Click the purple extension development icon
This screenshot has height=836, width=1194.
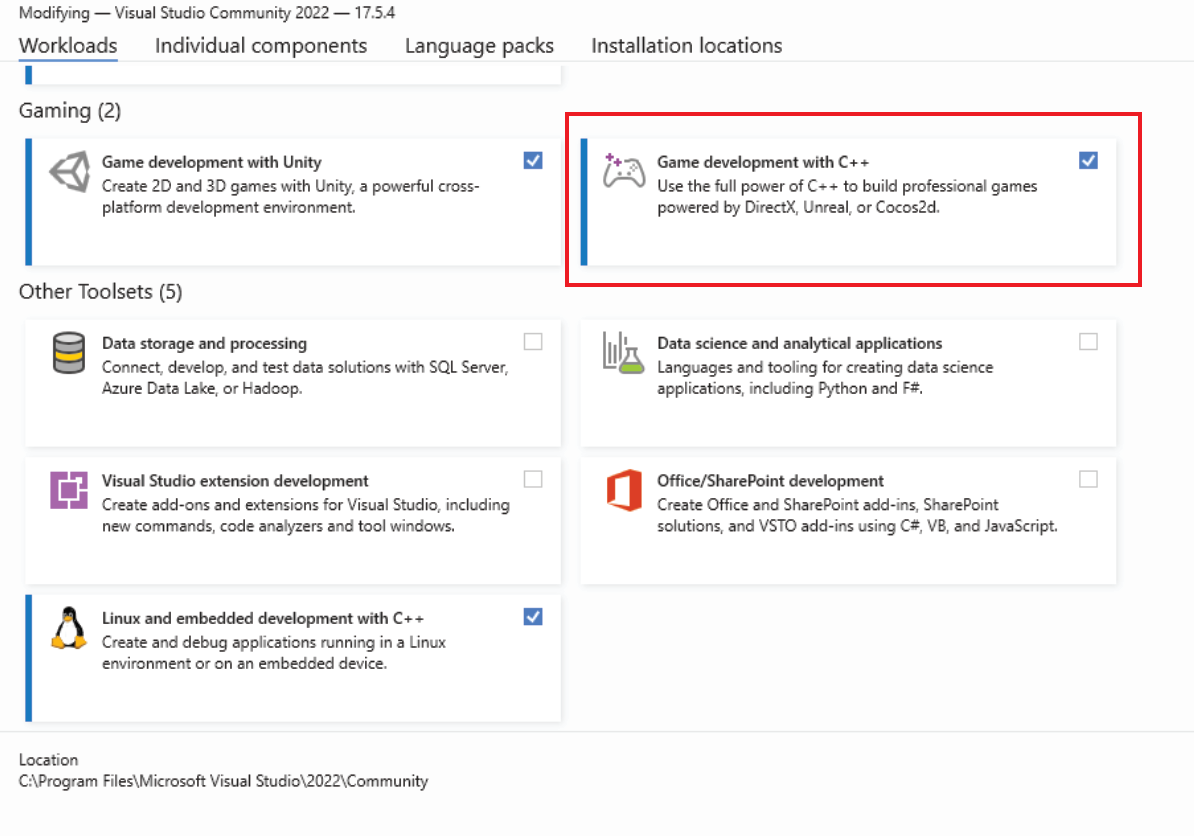point(69,490)
